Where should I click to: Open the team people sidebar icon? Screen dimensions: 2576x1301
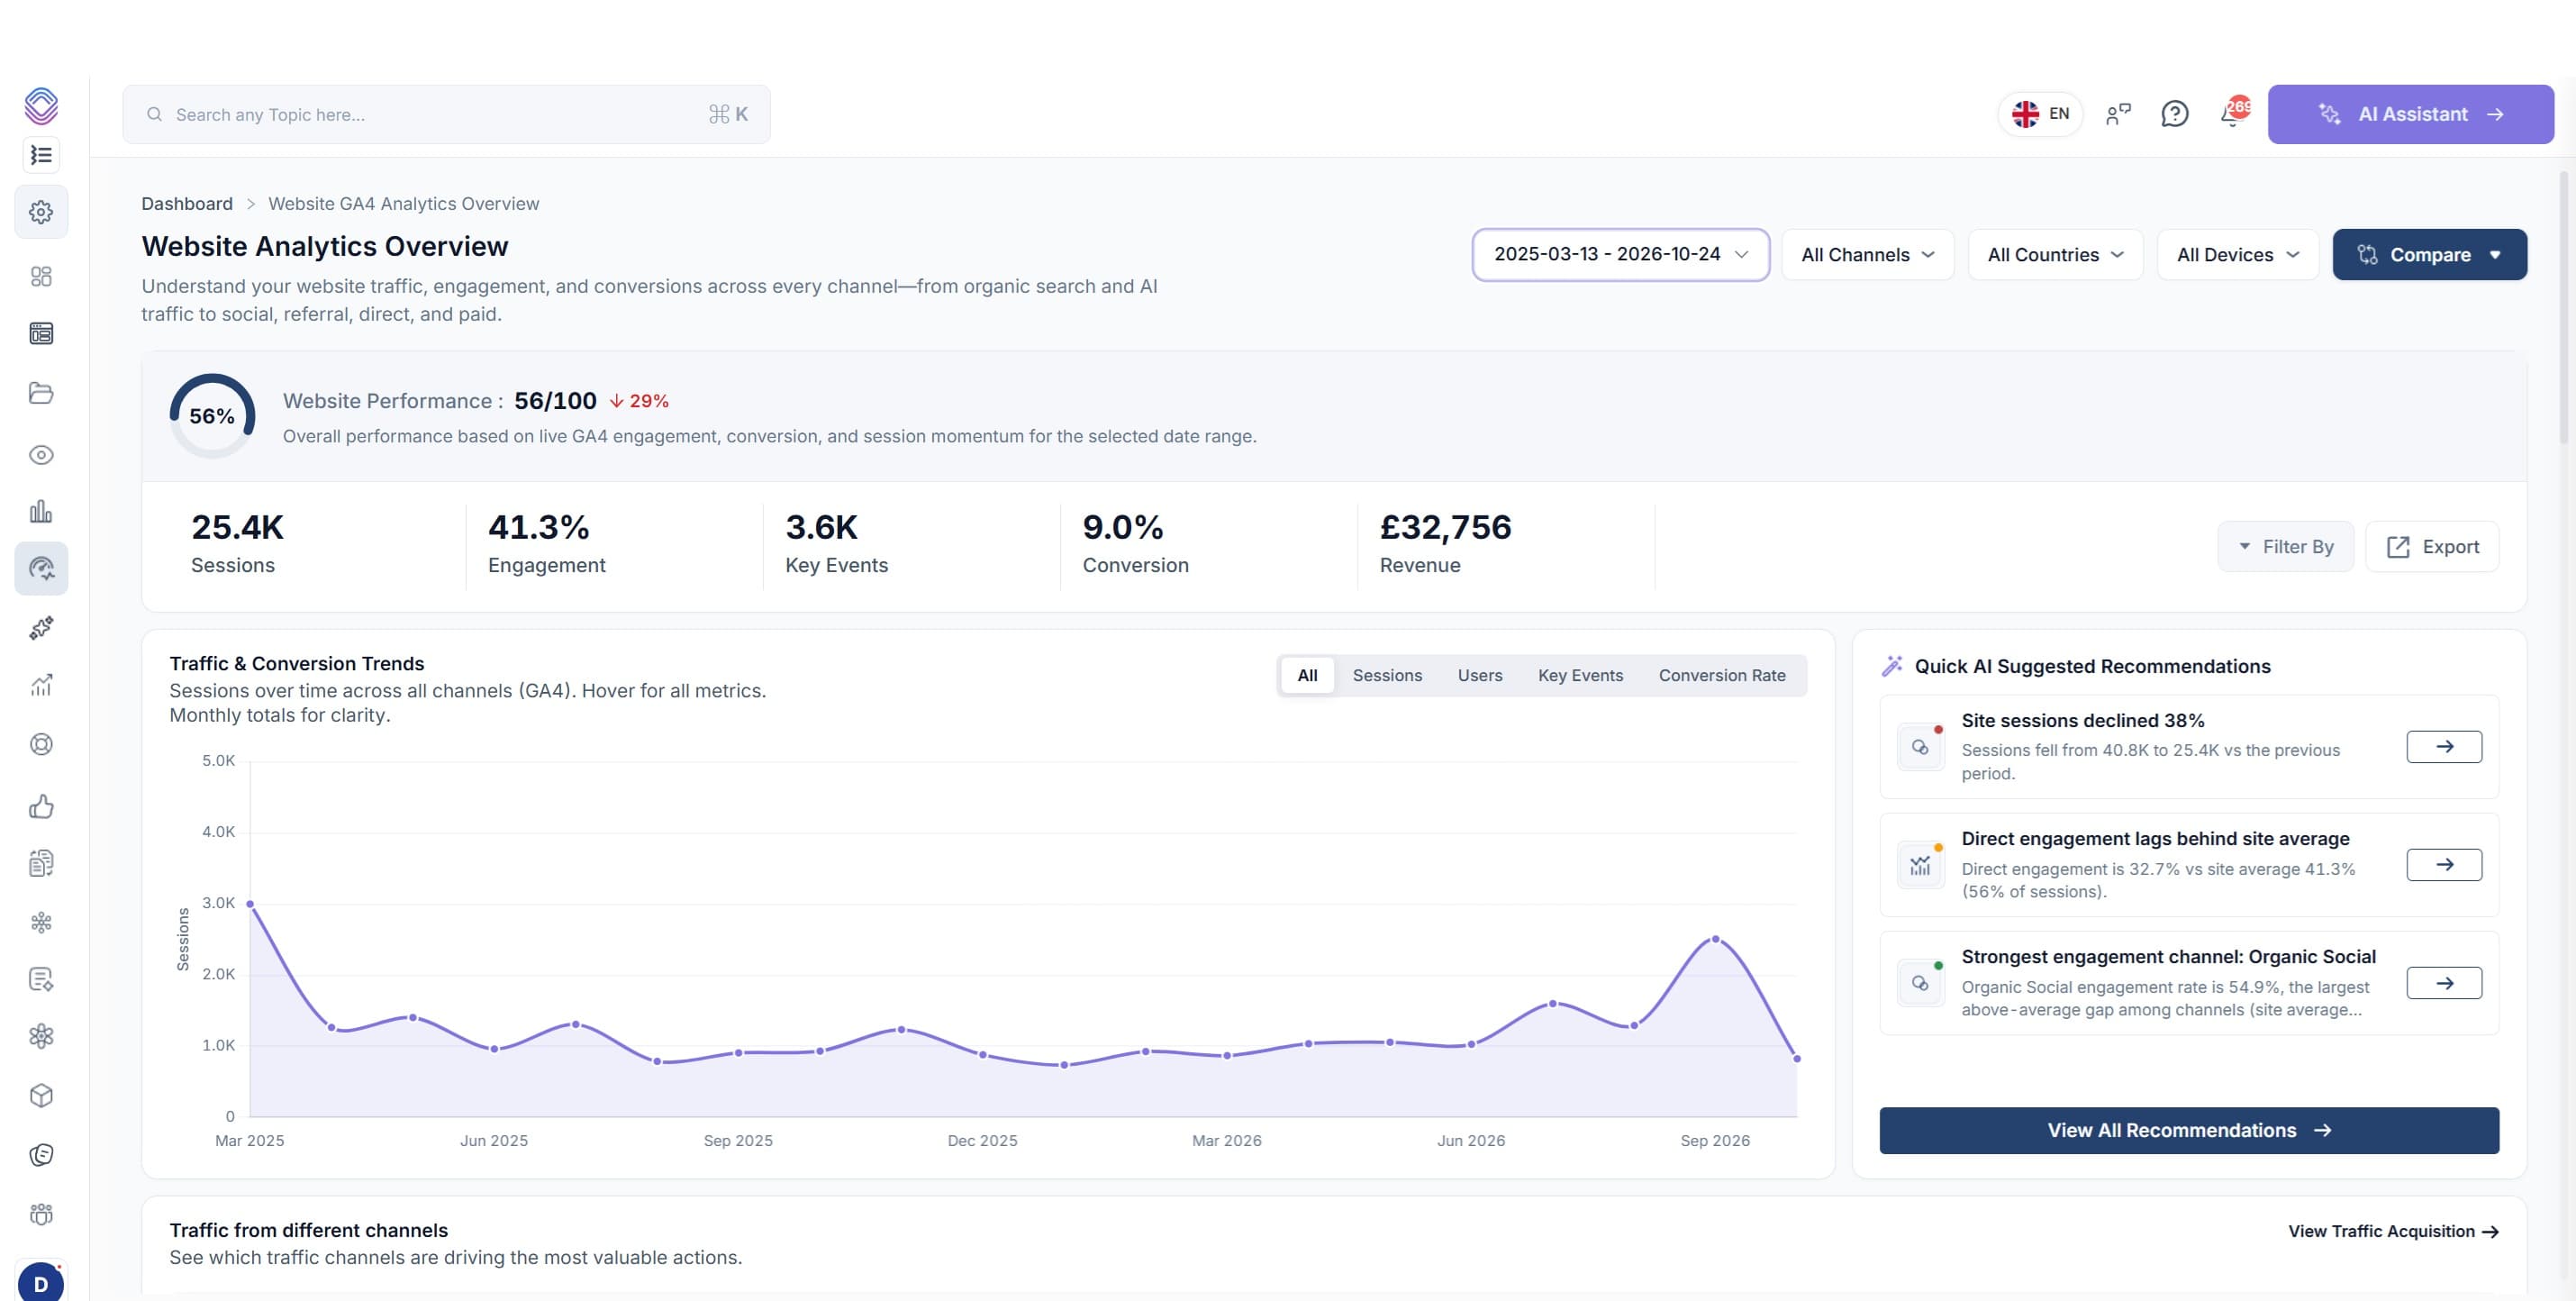point(41,1214)
